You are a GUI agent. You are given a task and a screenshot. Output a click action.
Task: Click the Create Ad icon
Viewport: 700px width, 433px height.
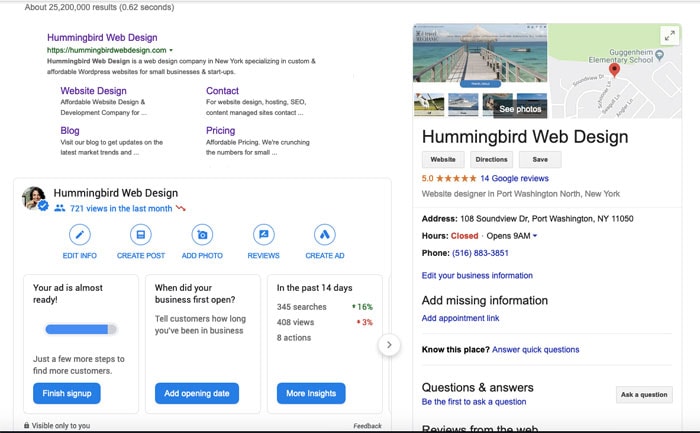pyautogui.click(x=325, y=235)
